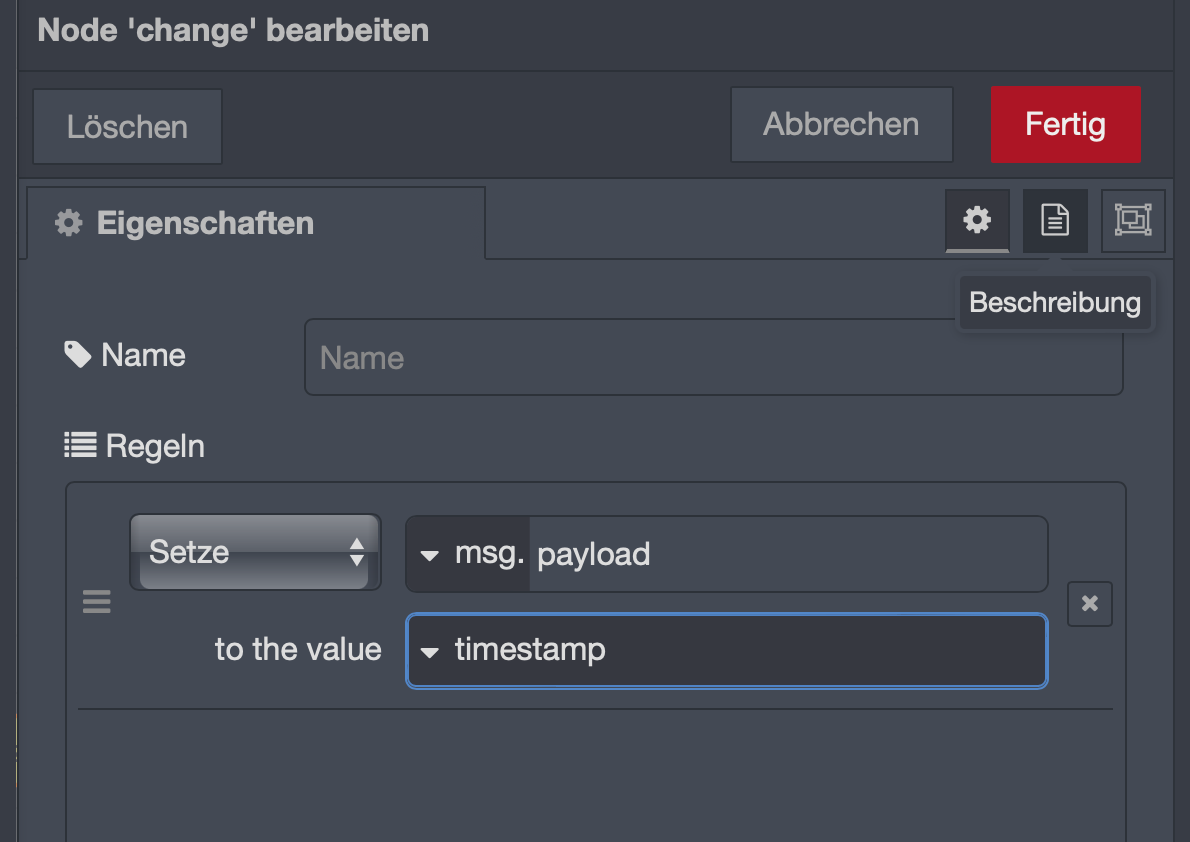Click the dialog title 'Node change bearbeiten'

(x=233, y=30)
